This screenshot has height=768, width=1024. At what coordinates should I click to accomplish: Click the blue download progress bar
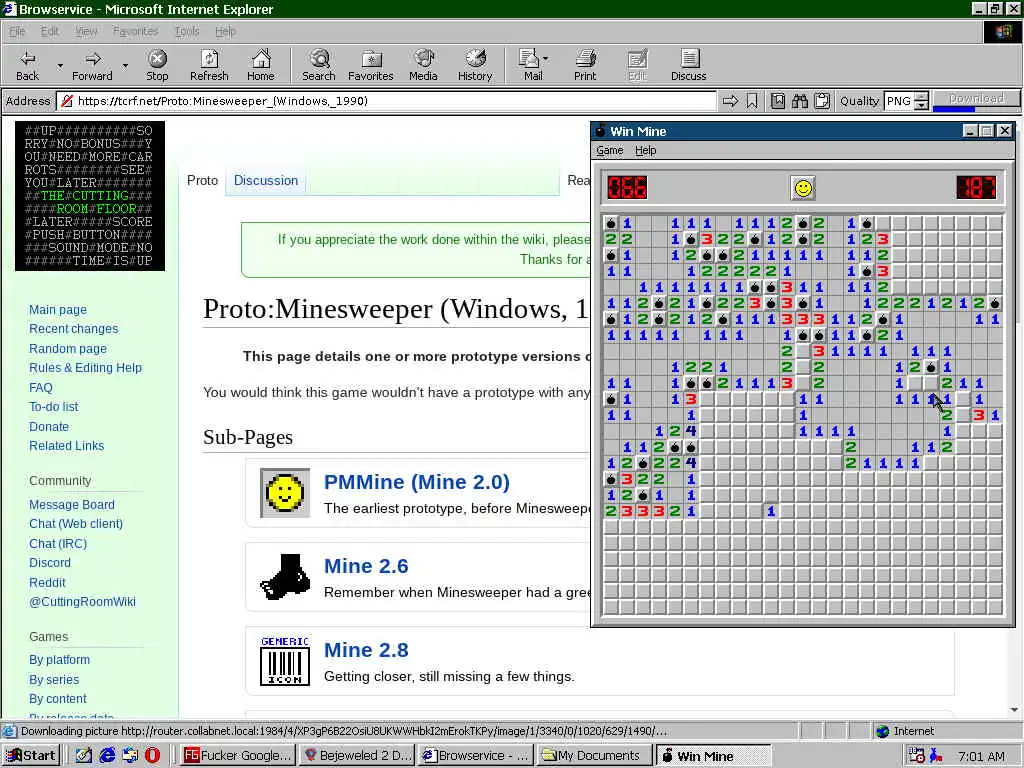(953, 108)
